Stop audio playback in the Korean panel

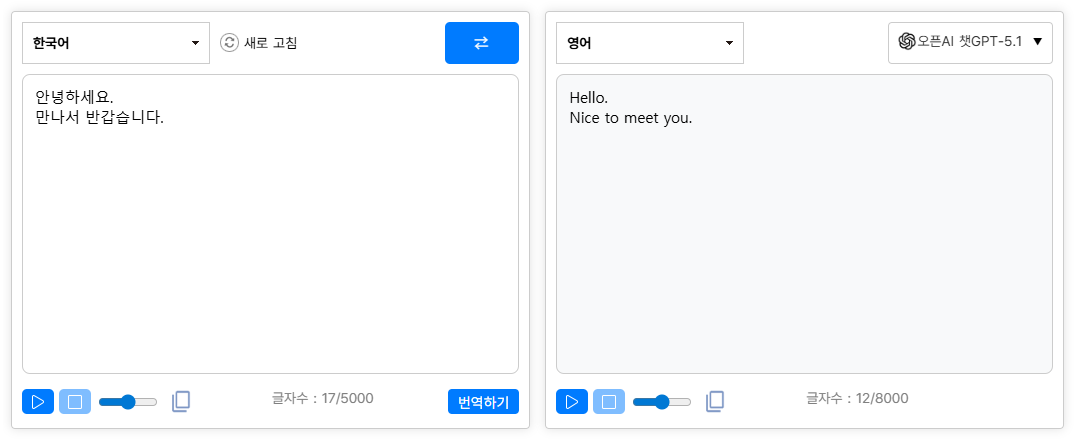point(75,402)
